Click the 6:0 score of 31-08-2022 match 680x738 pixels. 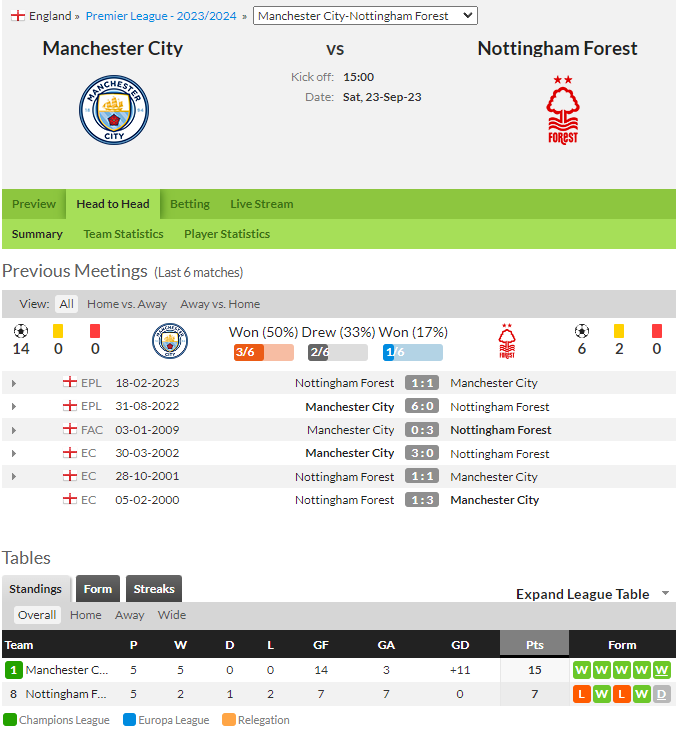(422, 406)
